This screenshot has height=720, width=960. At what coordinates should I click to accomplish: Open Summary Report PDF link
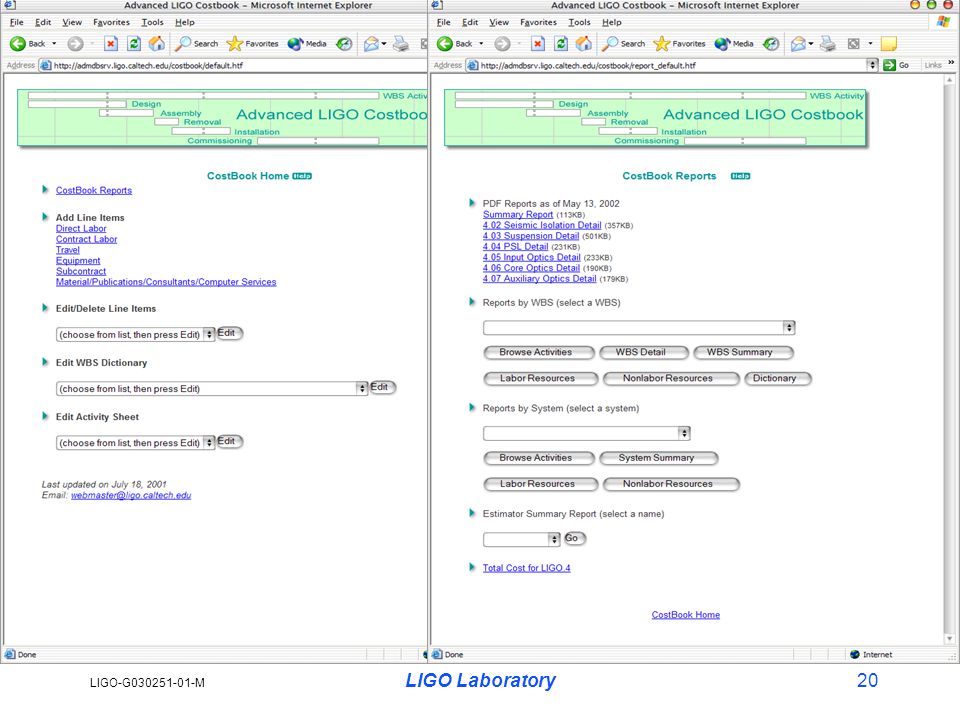click(x=518, y=214)
